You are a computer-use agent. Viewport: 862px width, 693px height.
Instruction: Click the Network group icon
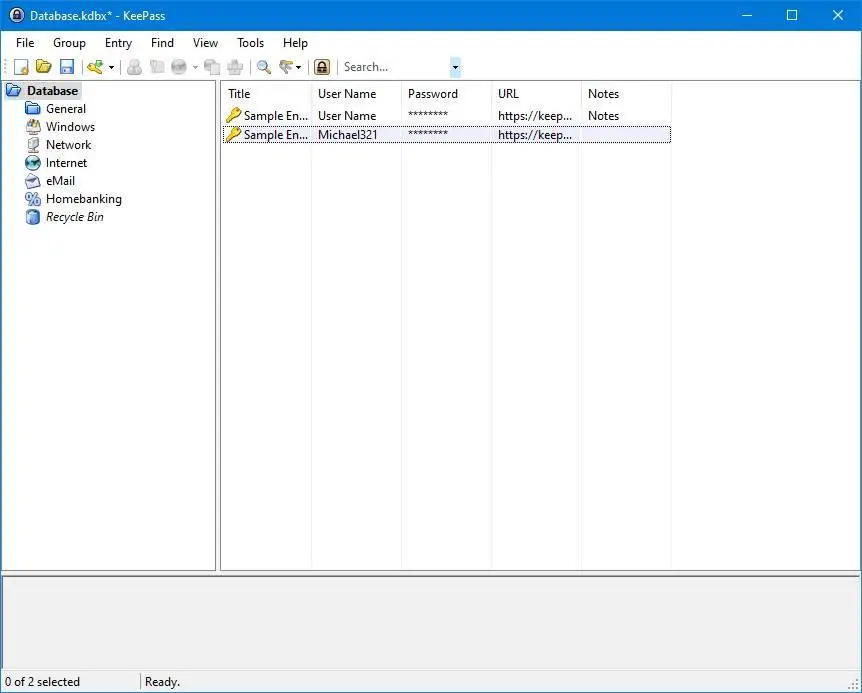click(33, 145)
